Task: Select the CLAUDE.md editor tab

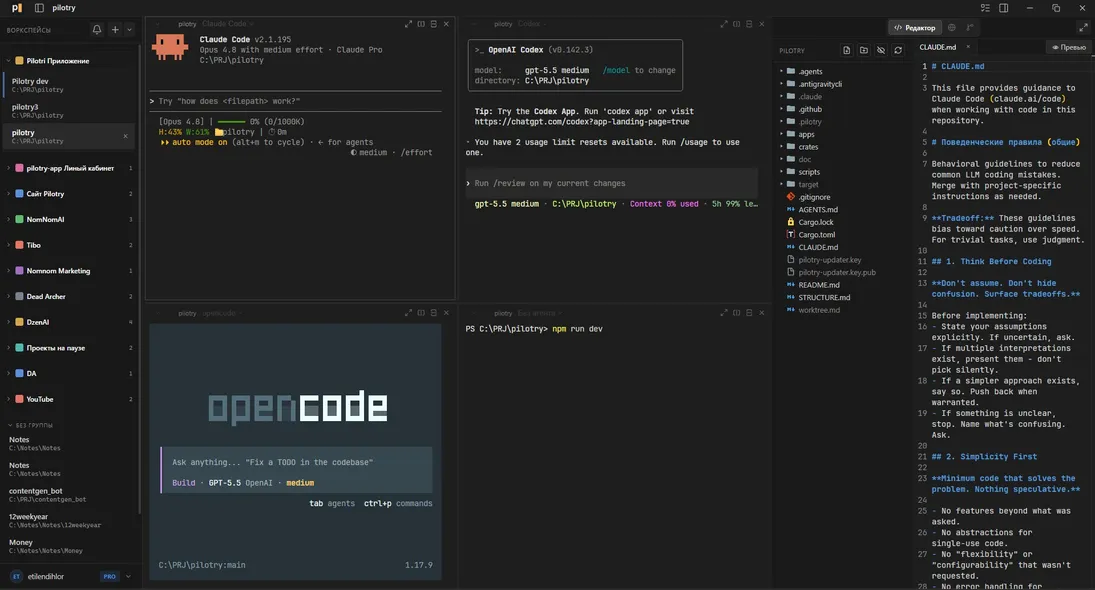Action: click(938, 47)
